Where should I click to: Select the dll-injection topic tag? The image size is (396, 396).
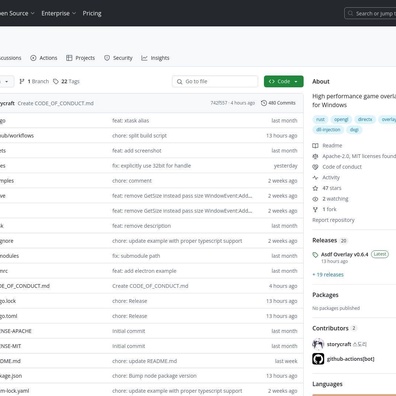(x=328, y=130)
